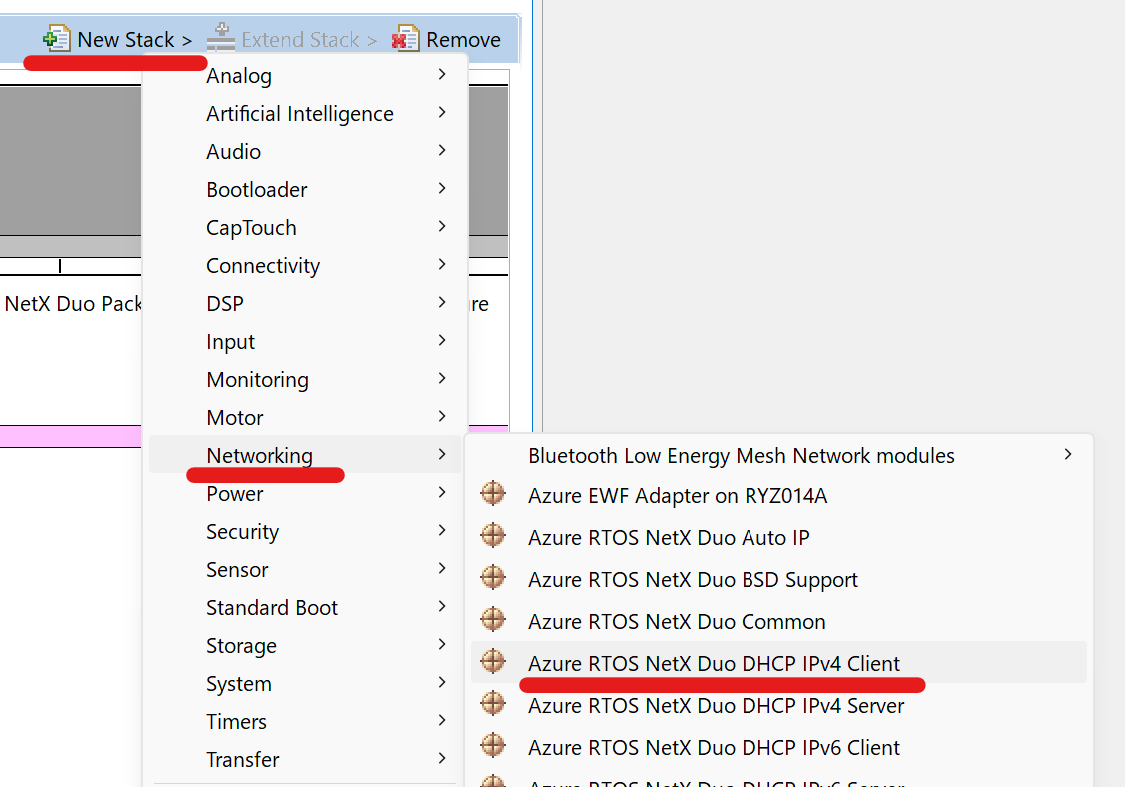Image resolution: width=1125 pixels, height=787 pixels.
Task: Select the Azure RTOS NetX Duo DHCP IPv4 Client icon
Action: [x=493, y=661]
